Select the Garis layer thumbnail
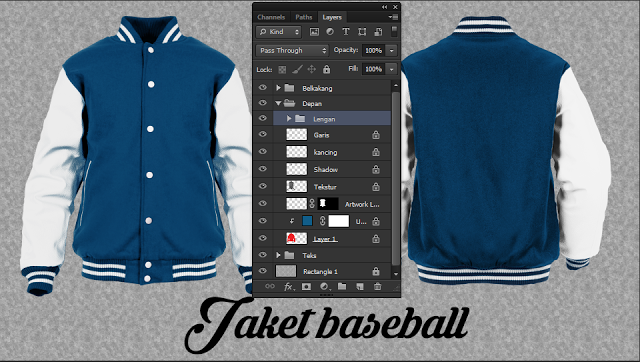Screen dimensions: 640x362 (x=297, y=134)
